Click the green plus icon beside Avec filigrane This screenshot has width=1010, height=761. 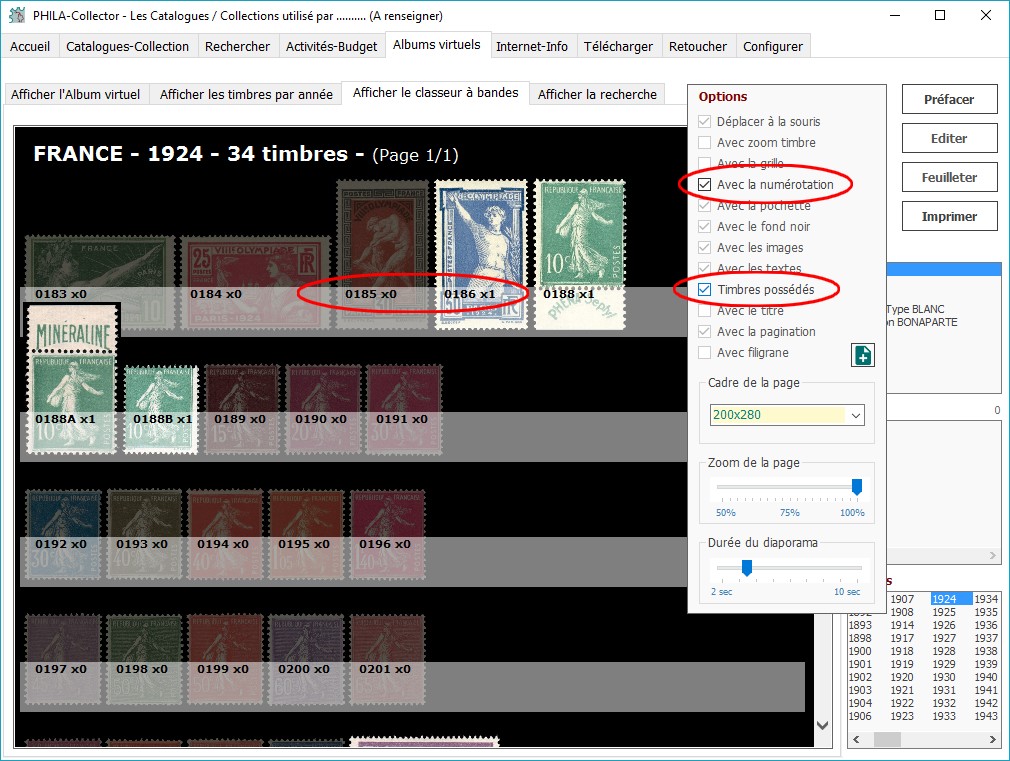pos(862,354)
